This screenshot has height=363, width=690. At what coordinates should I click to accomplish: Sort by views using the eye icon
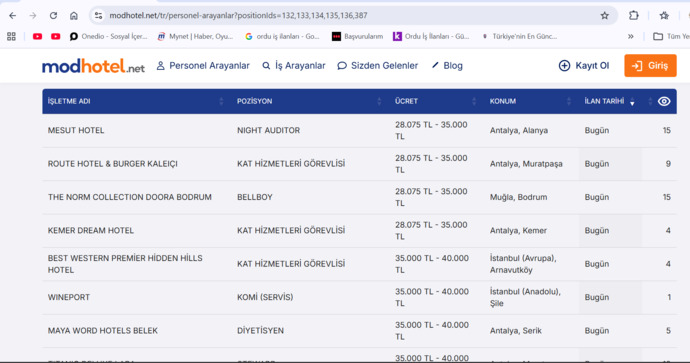(664, 101)
